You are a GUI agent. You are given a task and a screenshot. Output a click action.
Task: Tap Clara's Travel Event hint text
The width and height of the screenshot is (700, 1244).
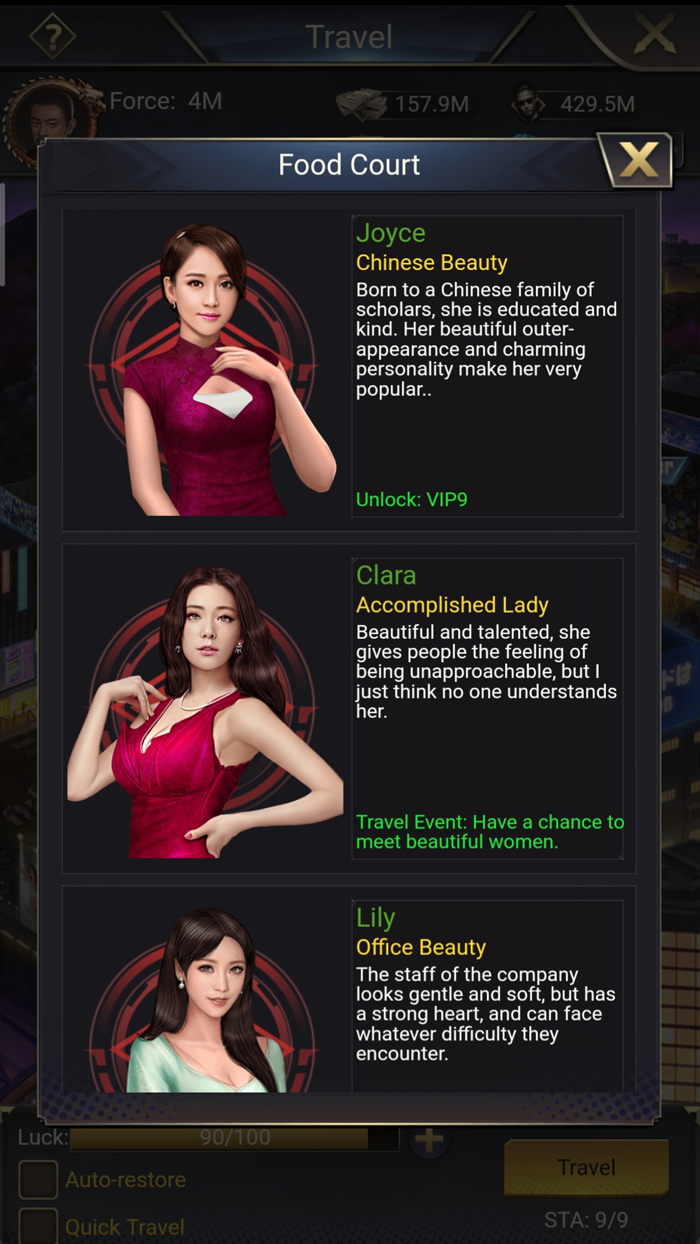pyautogui.click(x=490, y=832)
